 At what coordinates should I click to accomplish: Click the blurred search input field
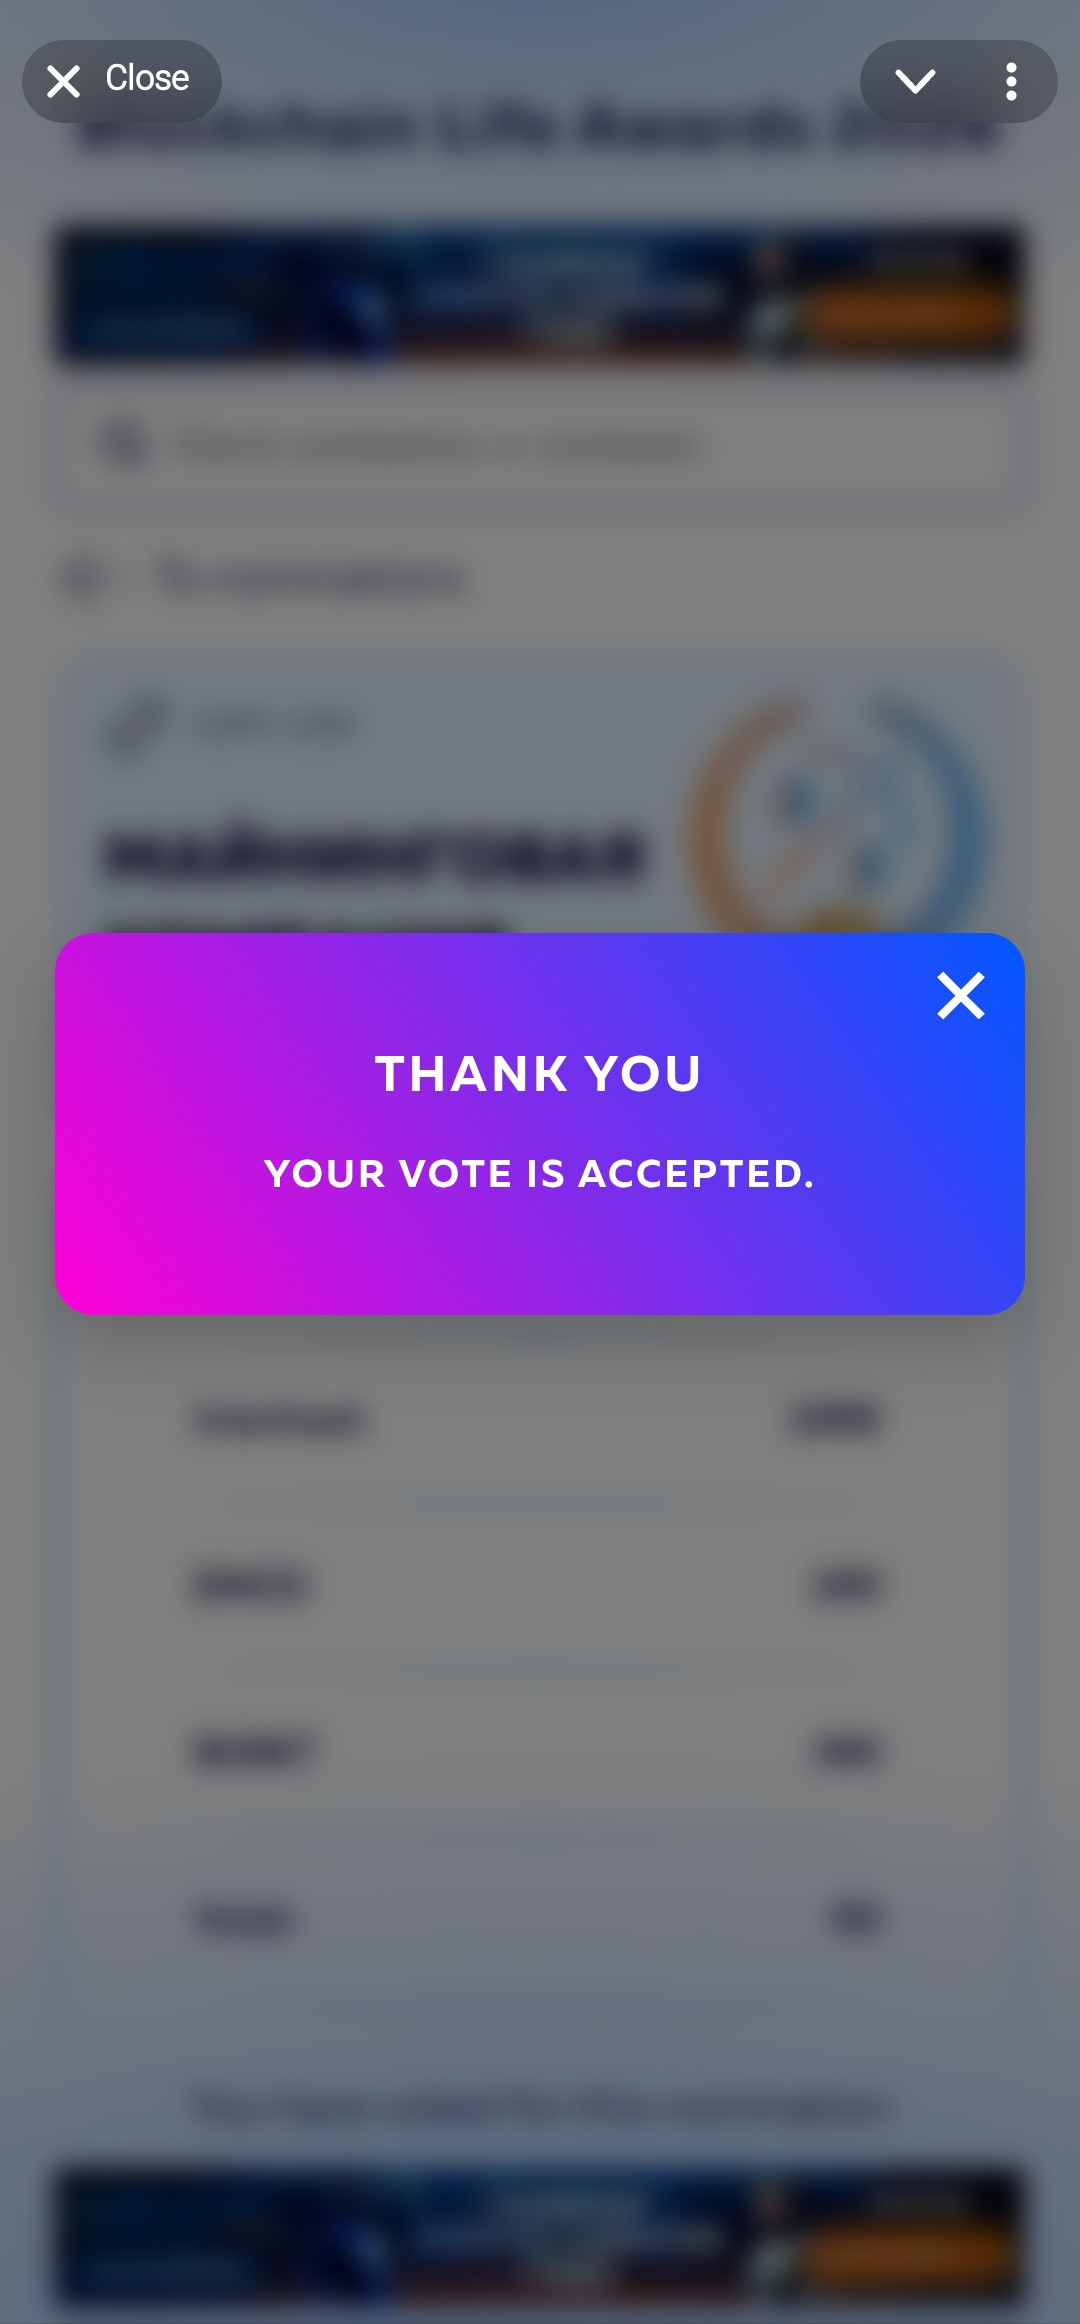click(x=540, y=444)
